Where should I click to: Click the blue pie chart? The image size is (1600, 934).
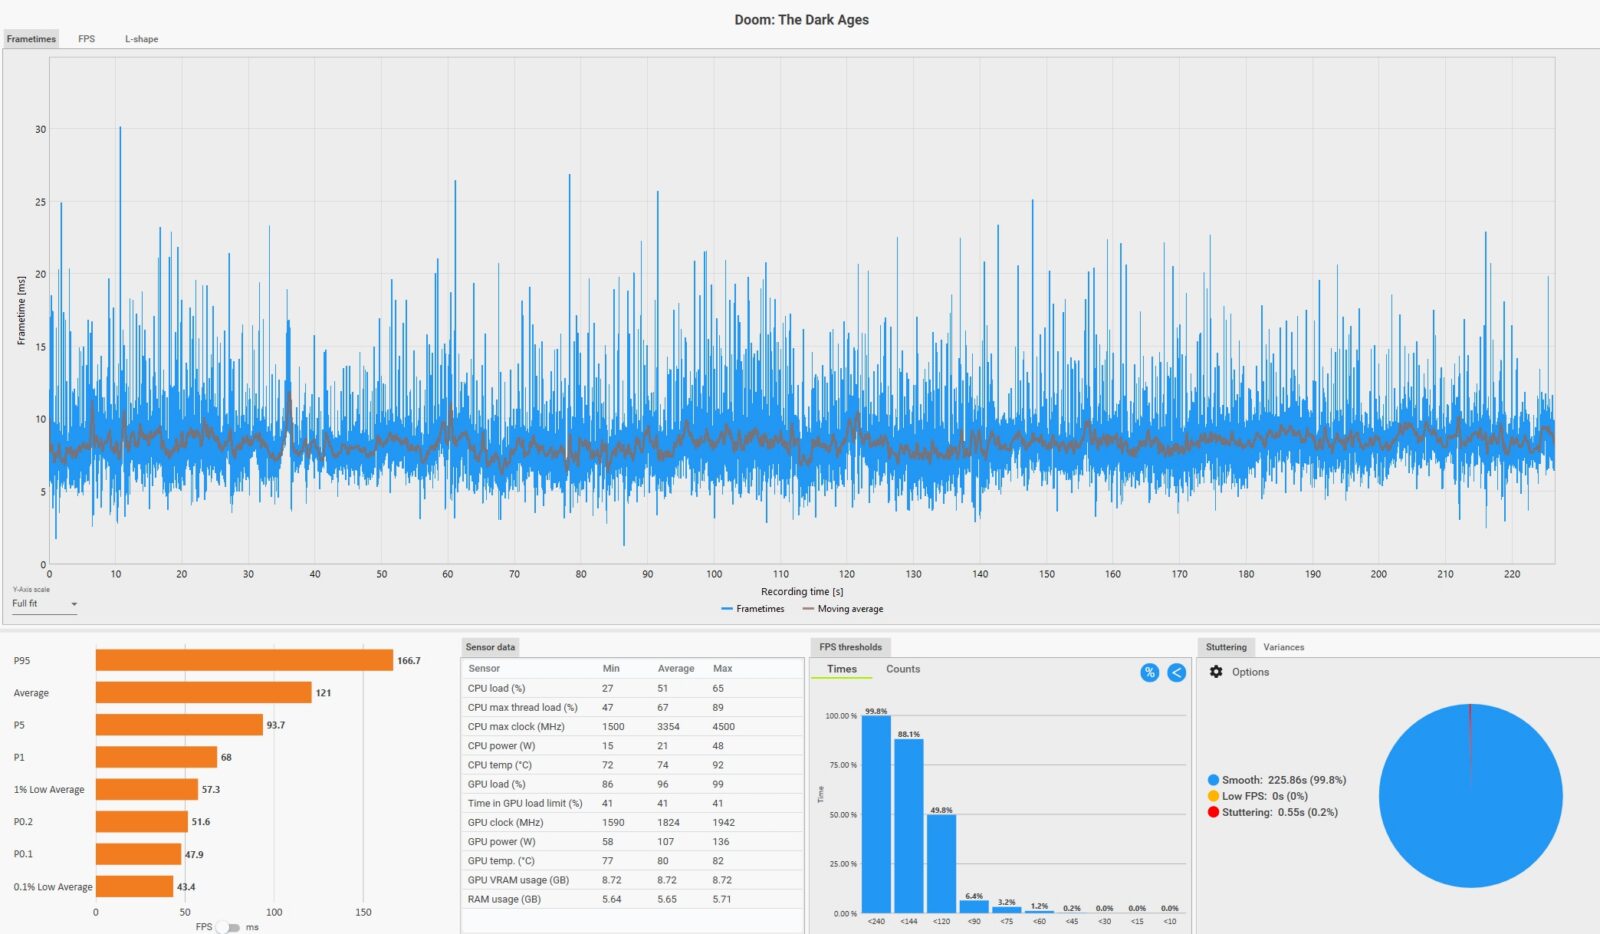pyautogui.click(x=1470, y=796)
